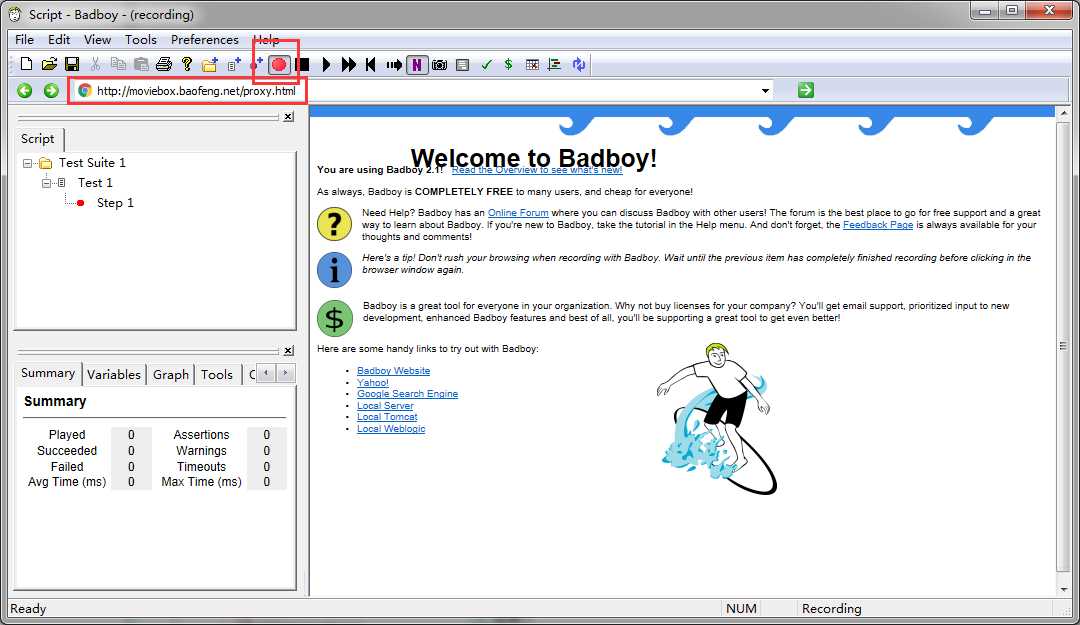
Task: Click the Play Request step-arrow icon
Action: coord(394,65)
